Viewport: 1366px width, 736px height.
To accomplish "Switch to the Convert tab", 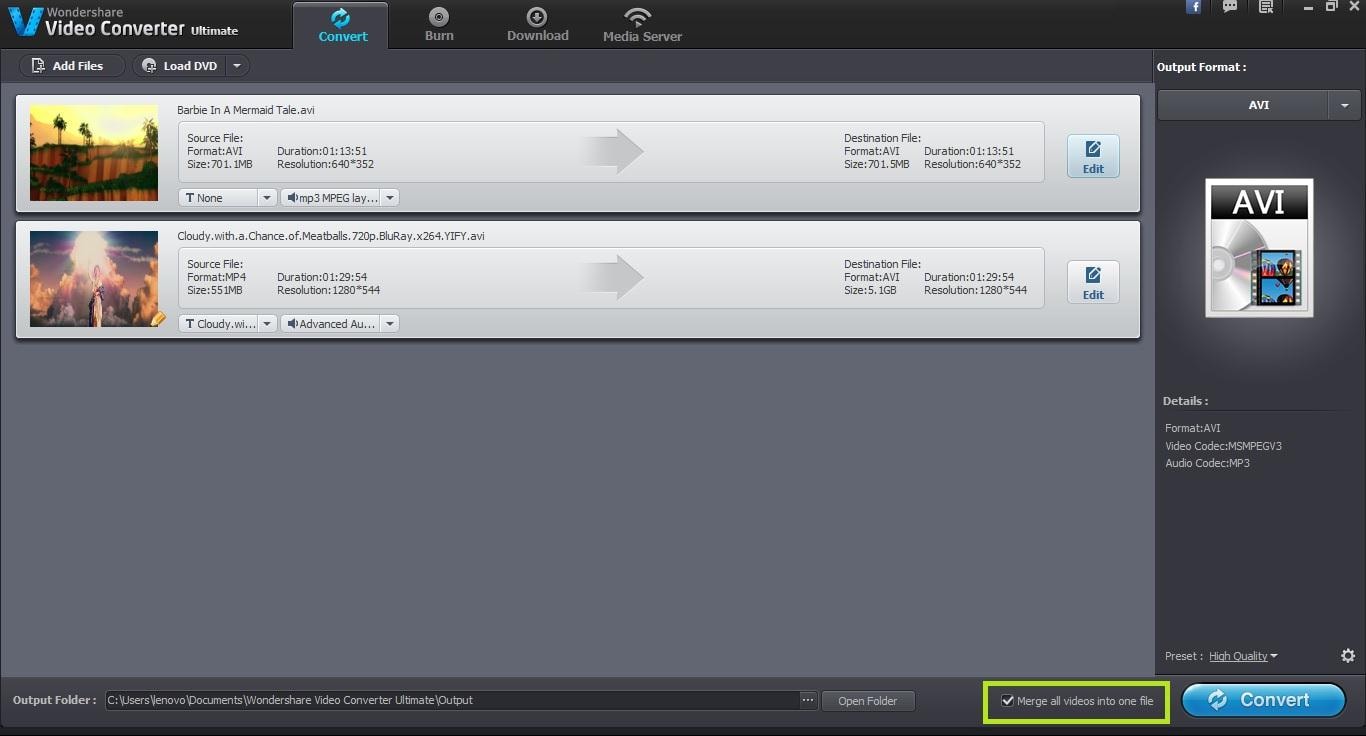I will point(343,25).
